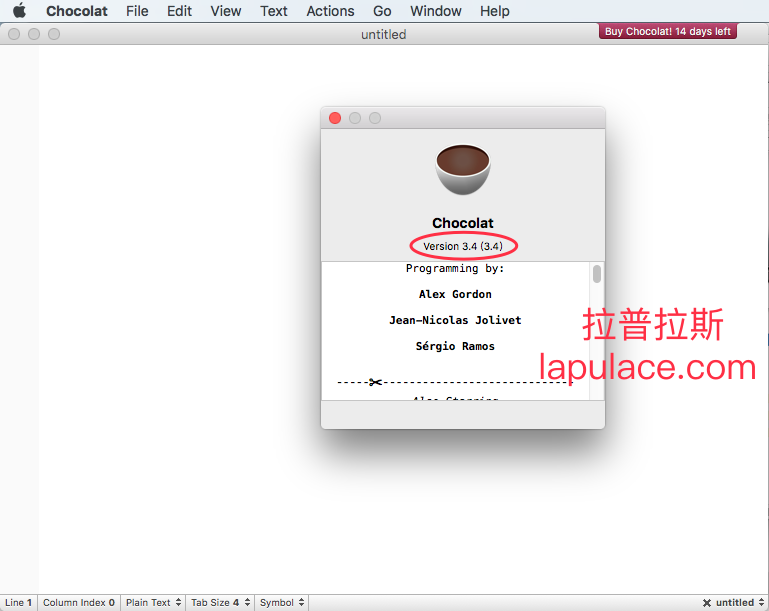Viewport: 769px width, 611px height.
Task: Click the untitled window title text
Action: 384,34
